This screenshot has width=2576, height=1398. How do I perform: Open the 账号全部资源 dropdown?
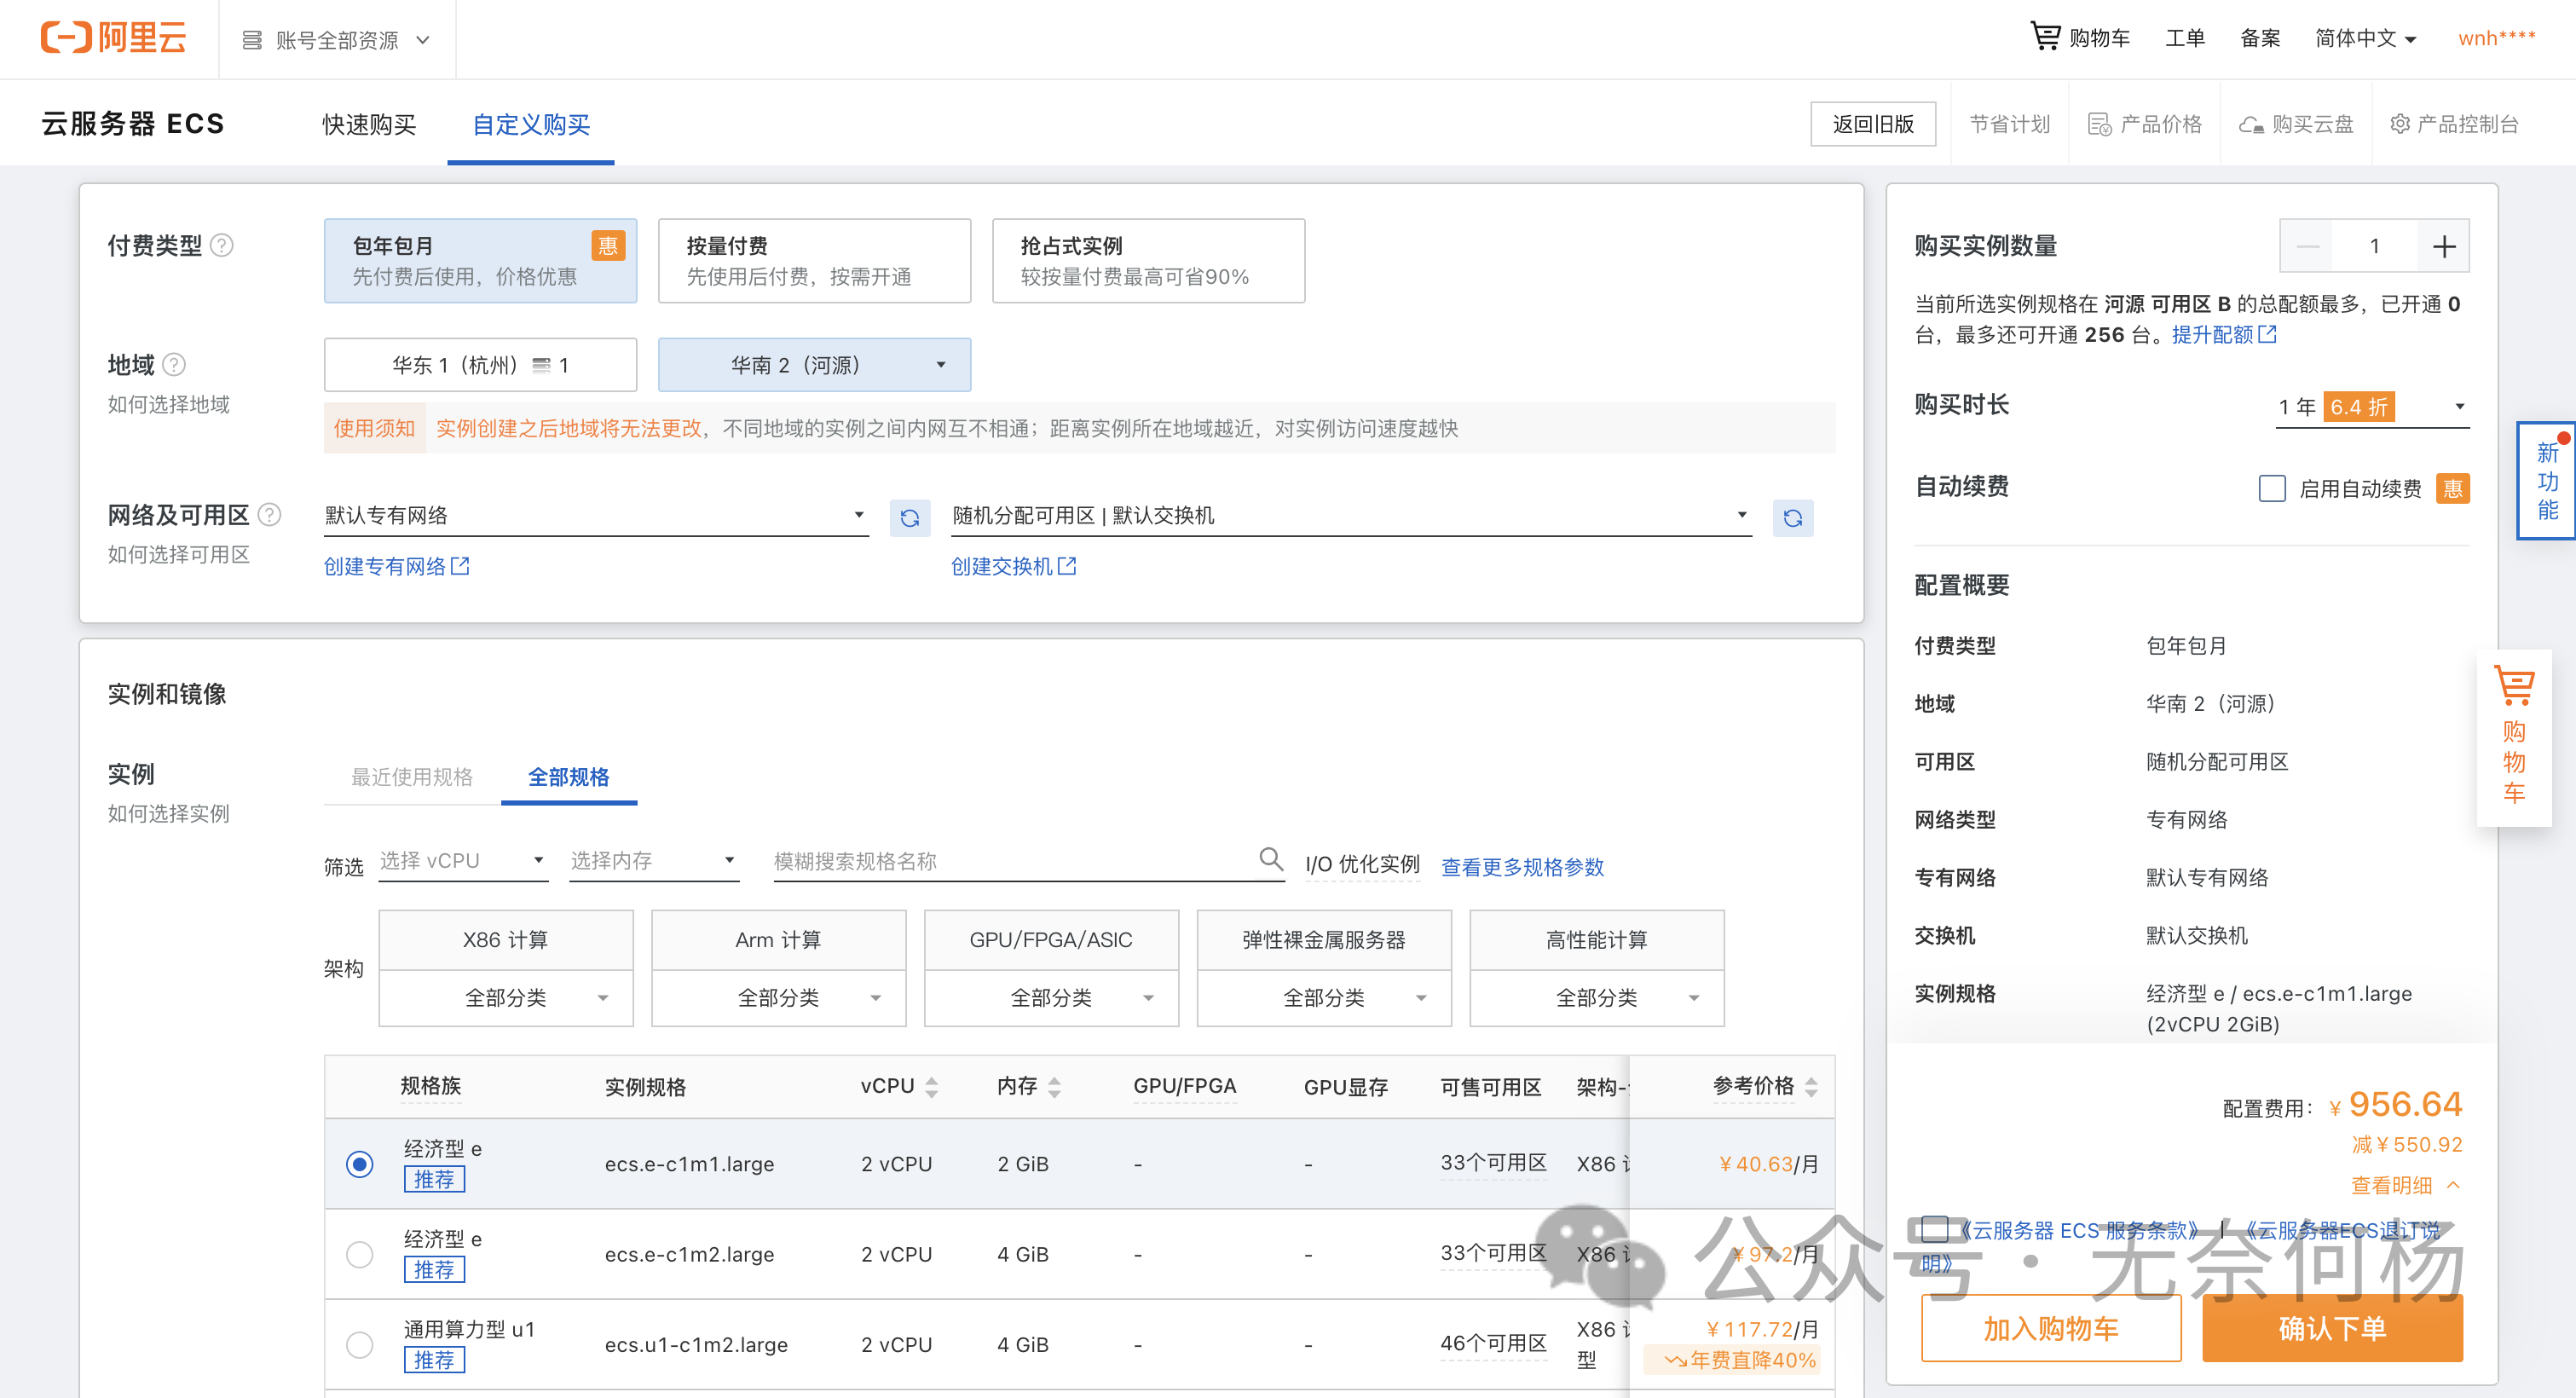pos(337,40)
